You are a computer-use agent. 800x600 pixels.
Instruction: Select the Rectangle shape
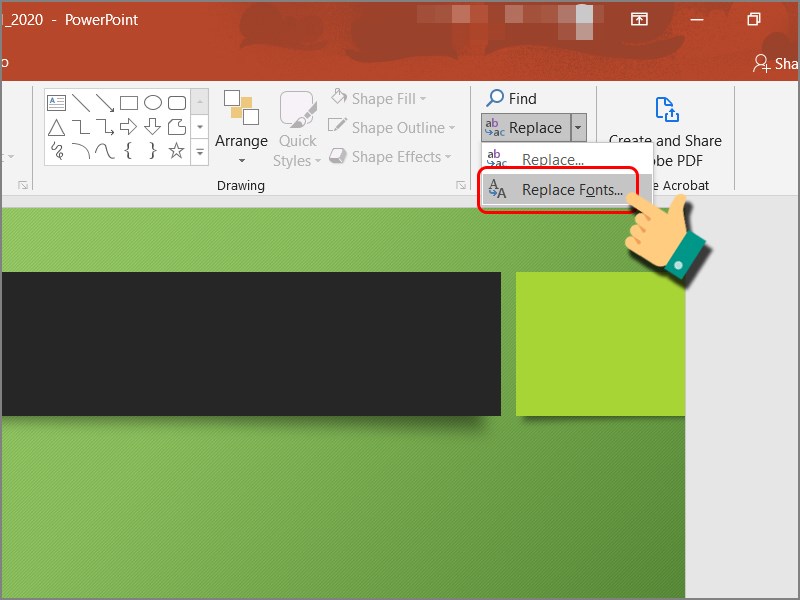tap(129, 103)
